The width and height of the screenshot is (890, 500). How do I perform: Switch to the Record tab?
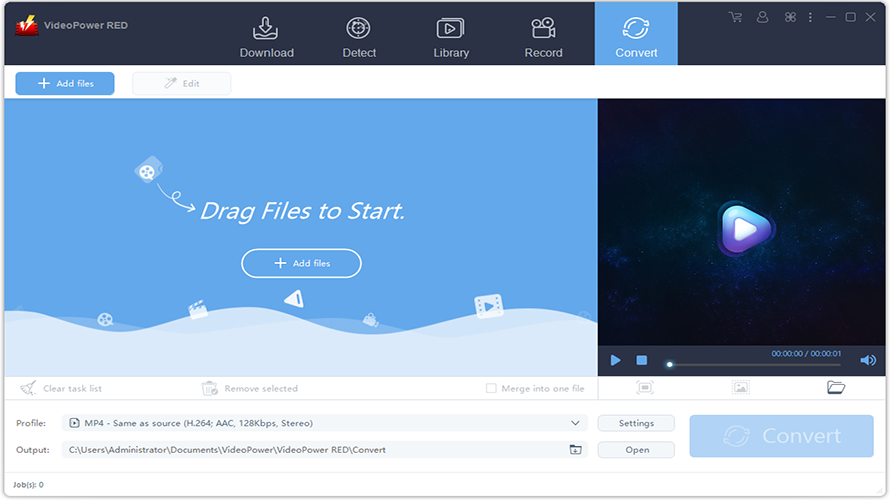coord(543,37)
